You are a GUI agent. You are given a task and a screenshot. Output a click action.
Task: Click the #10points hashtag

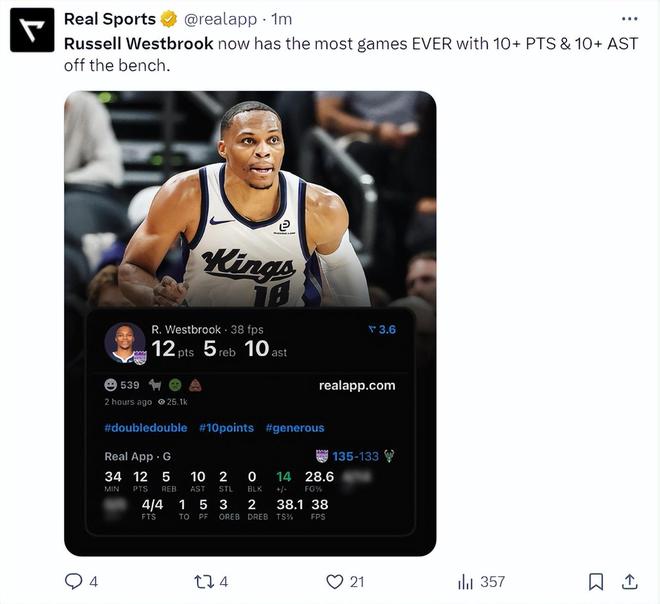coord(226,428)
